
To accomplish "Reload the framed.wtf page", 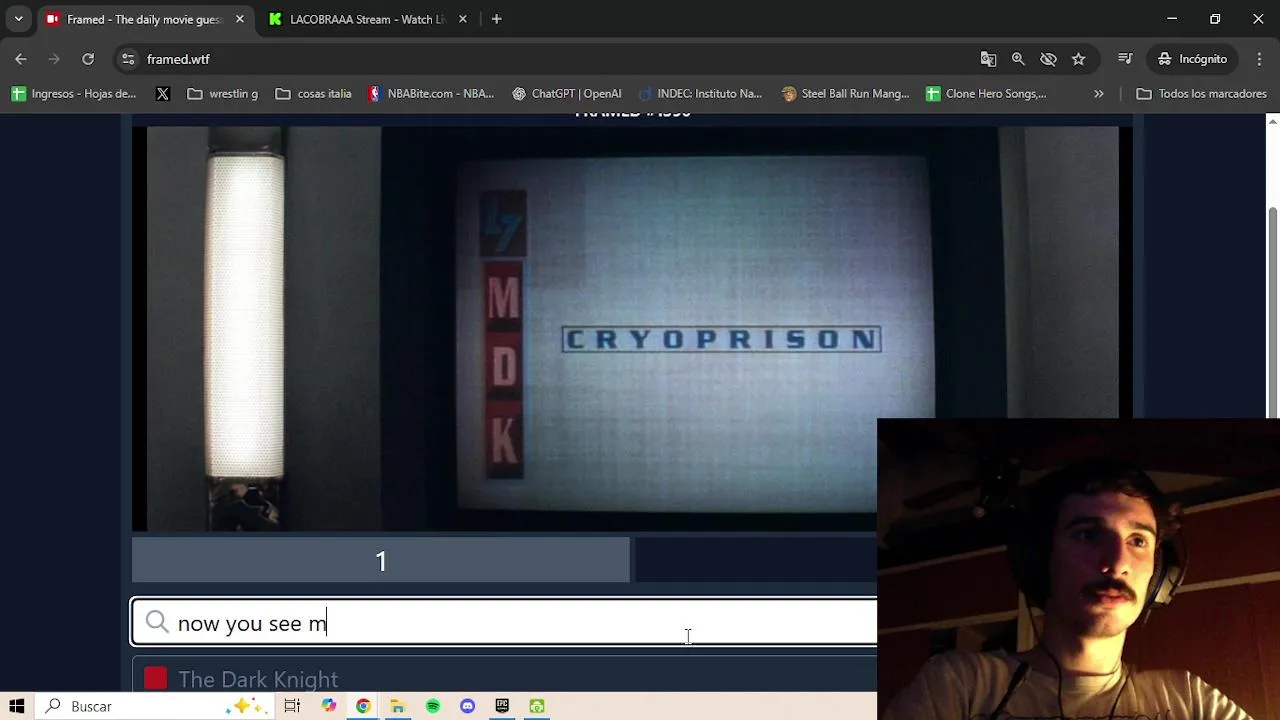I will pos(88,59).
